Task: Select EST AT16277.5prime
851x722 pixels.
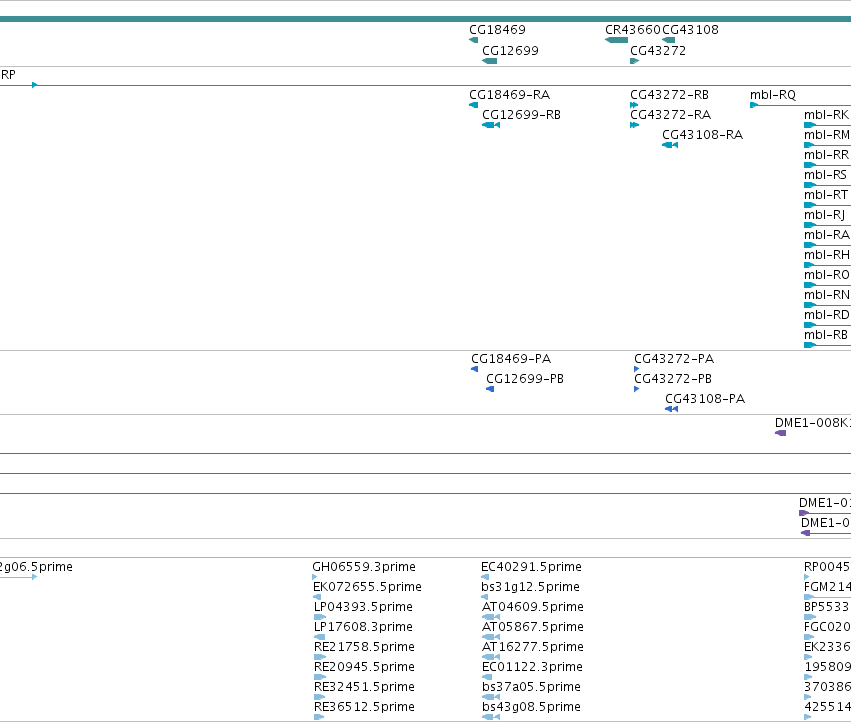Action: (533, 648)
